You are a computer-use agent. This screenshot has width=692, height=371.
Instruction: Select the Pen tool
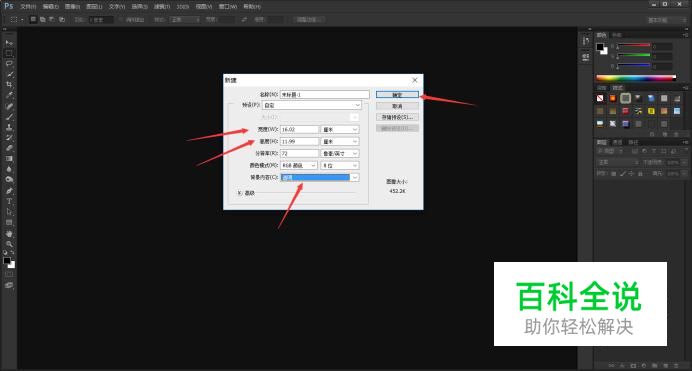click(x=9, y=191)
